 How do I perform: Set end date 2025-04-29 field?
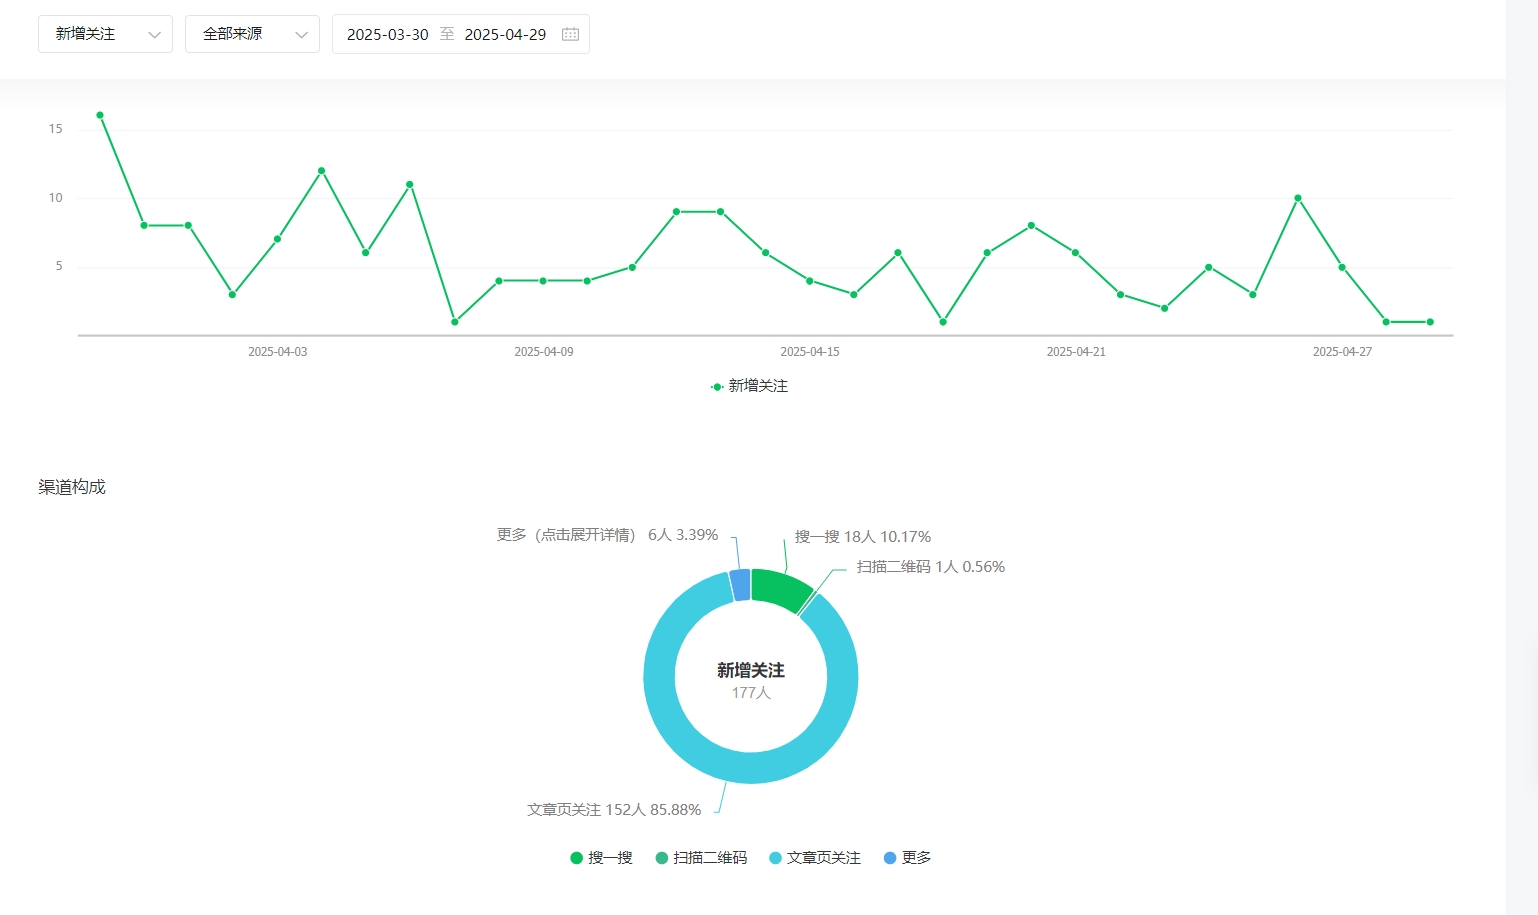coord(505,34)
